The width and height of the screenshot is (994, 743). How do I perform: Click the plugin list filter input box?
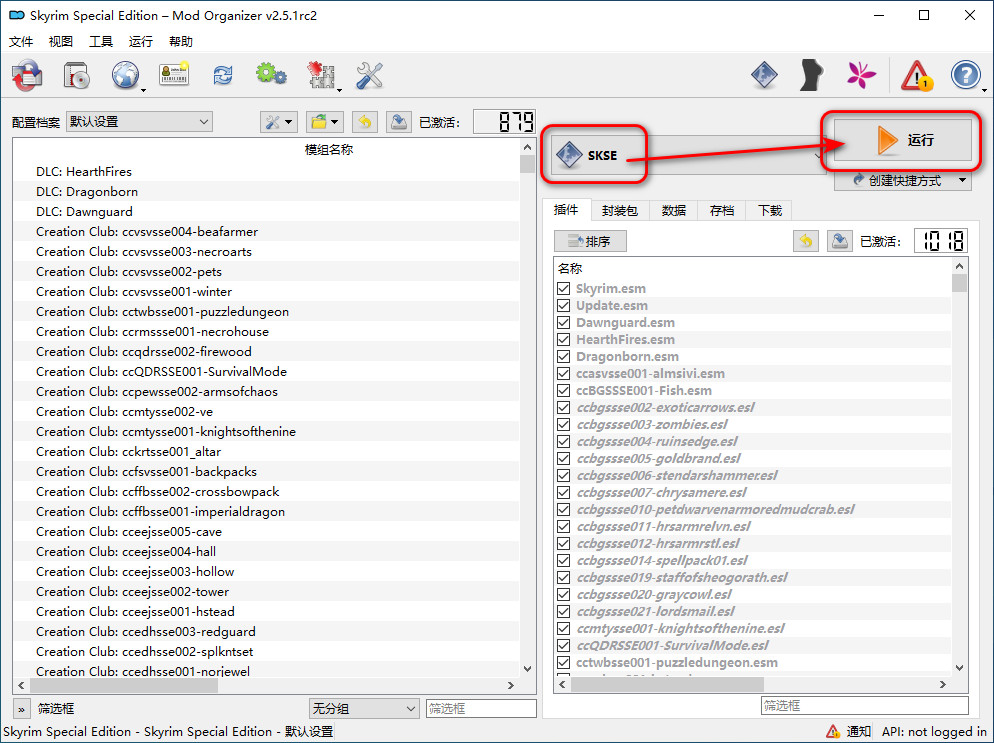[x=851, y=705]
